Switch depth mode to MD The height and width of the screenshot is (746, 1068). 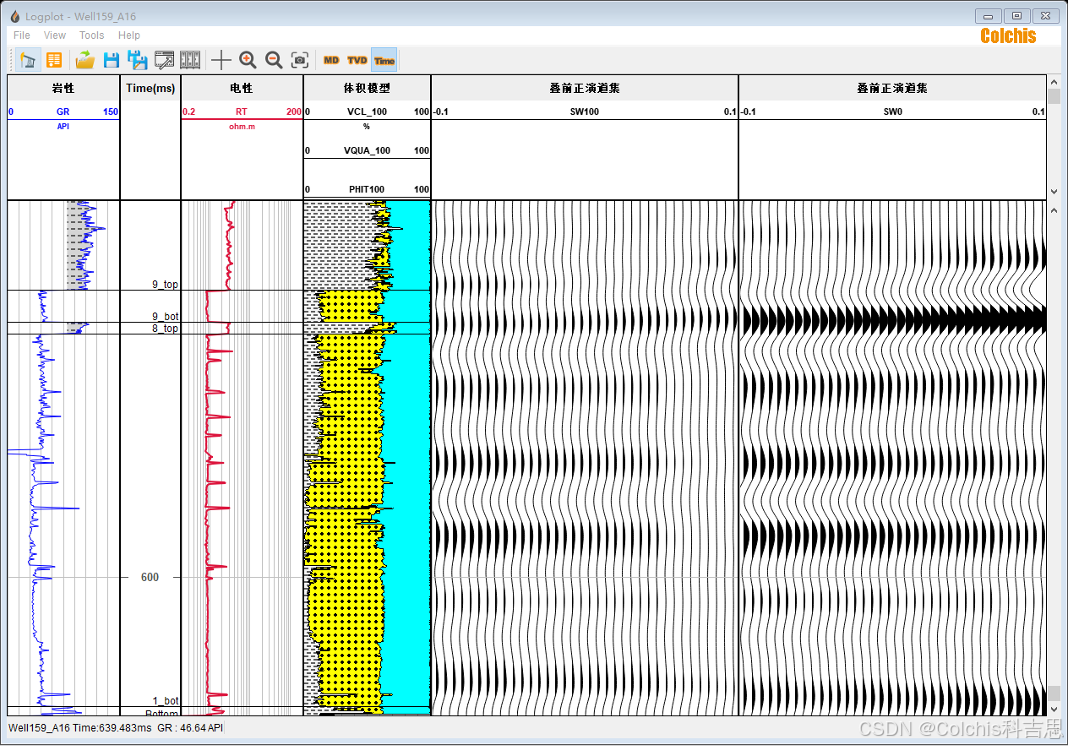tap(331, 60)
